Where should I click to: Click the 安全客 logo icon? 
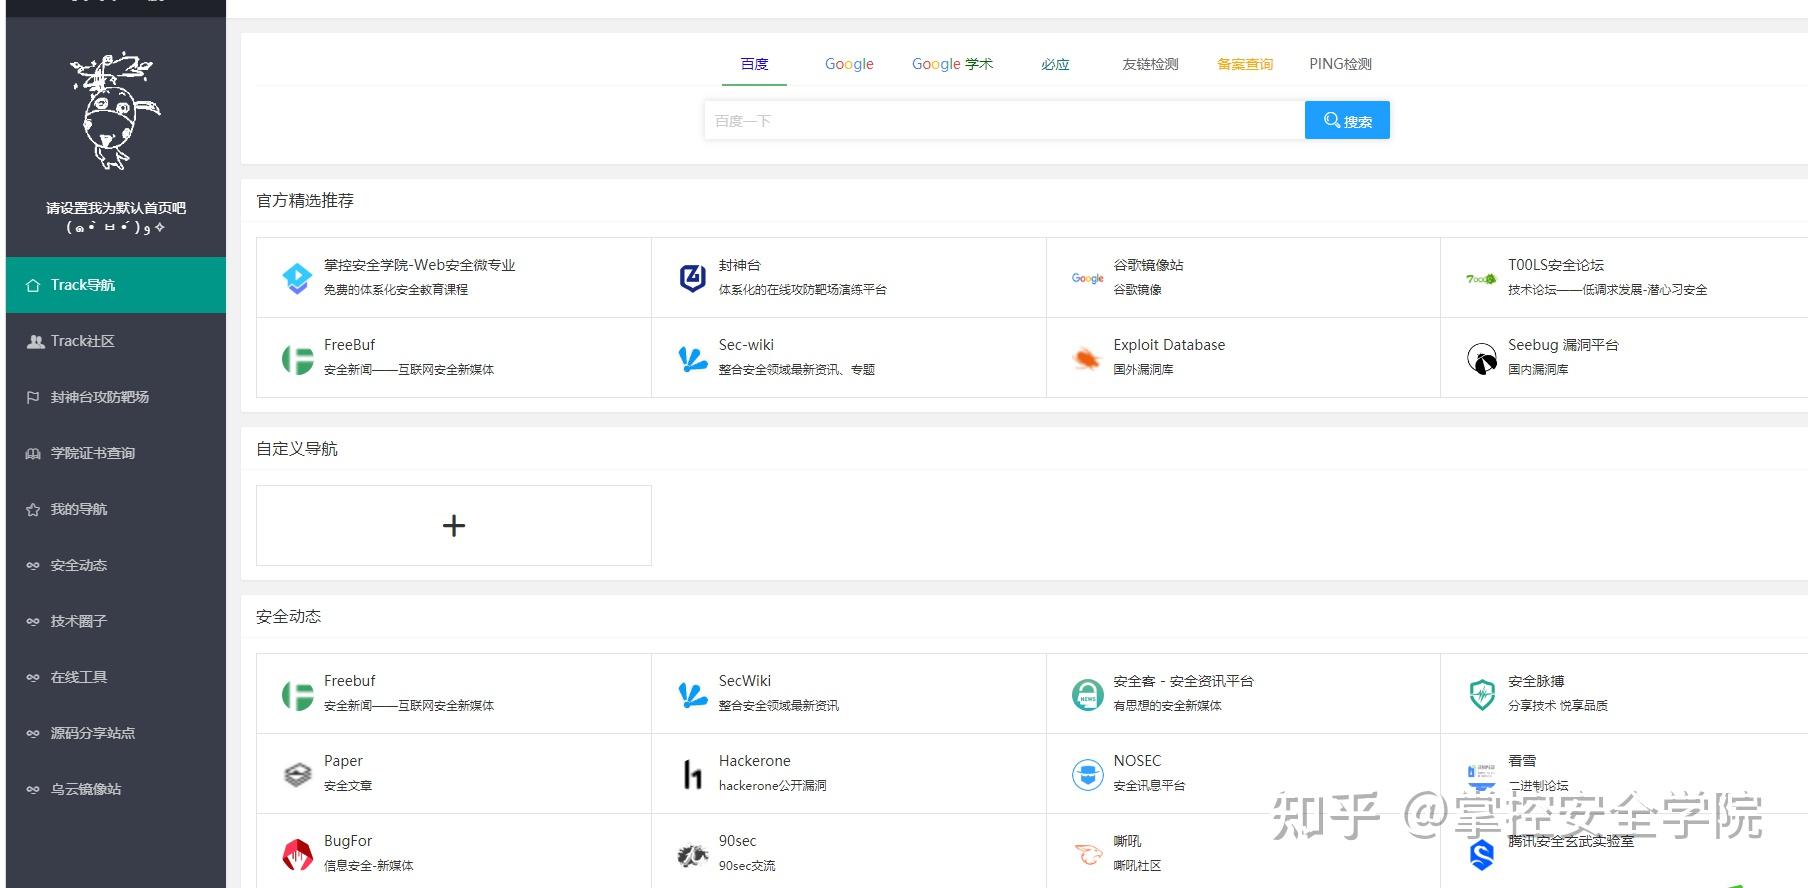pyautogui.click(x=1087, y=694)
